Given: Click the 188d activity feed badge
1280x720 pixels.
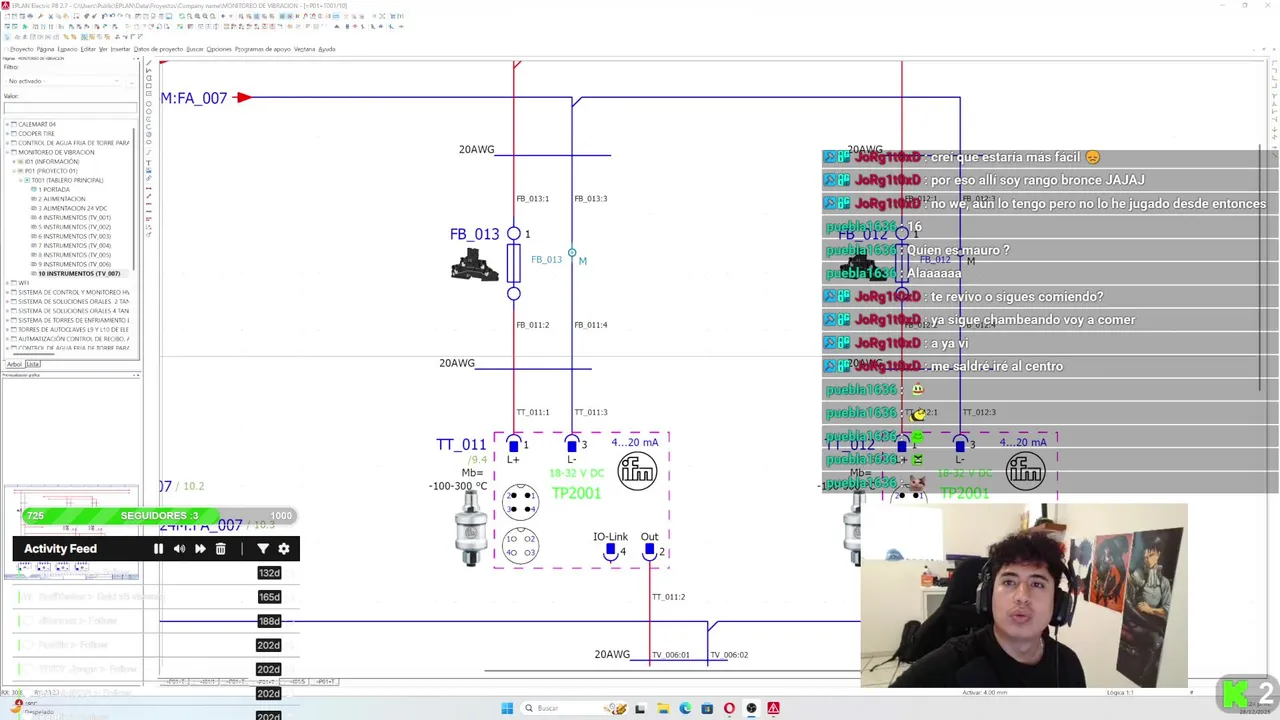Looking at the screenshot, I should tap(269, 621).
